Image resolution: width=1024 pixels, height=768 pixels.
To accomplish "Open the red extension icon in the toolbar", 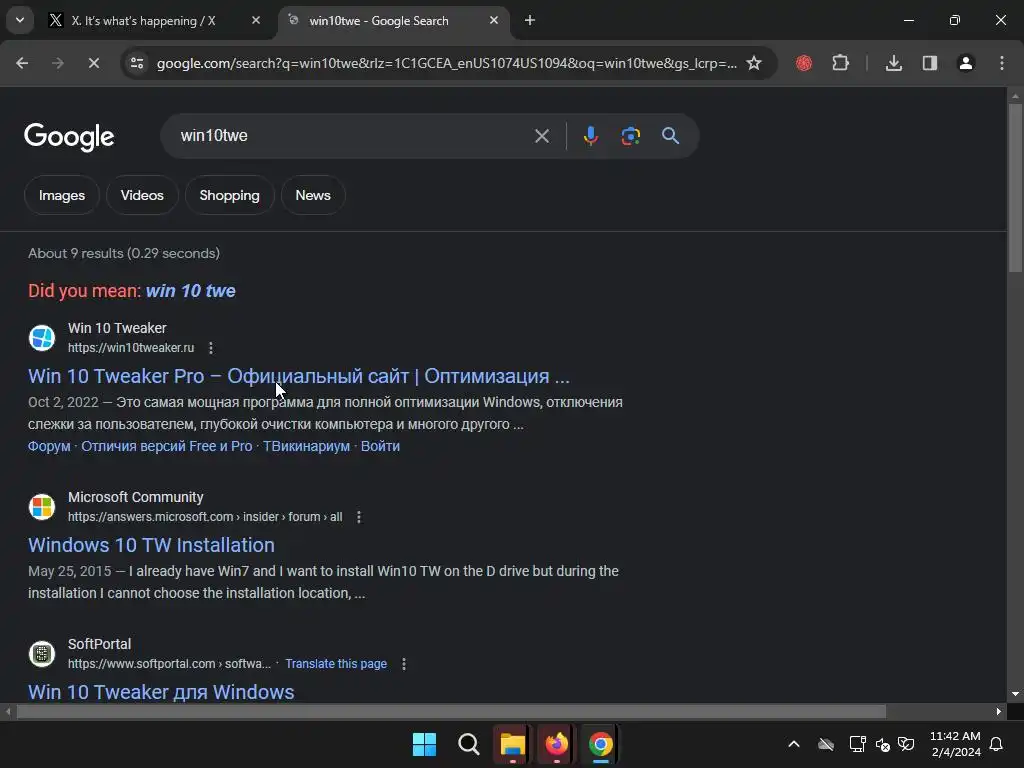I will (x=804, y=63).
